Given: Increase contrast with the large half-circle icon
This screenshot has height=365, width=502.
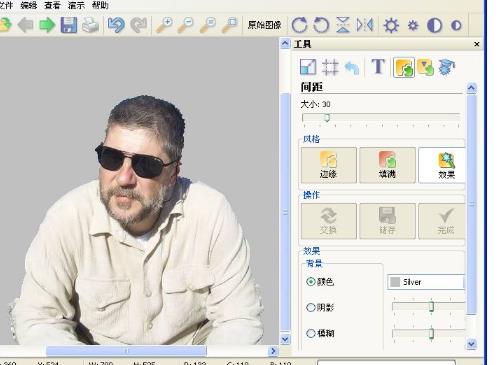Looking at the screenshot, I should tap(434, 25).
